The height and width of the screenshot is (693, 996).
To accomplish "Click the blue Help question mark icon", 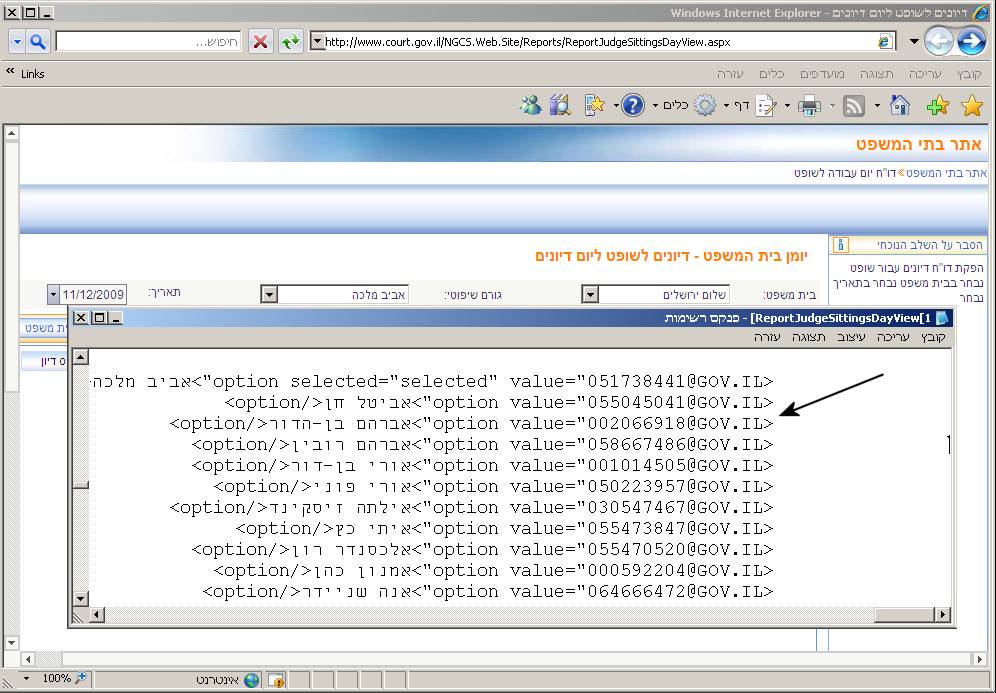I will pos(632,105).
